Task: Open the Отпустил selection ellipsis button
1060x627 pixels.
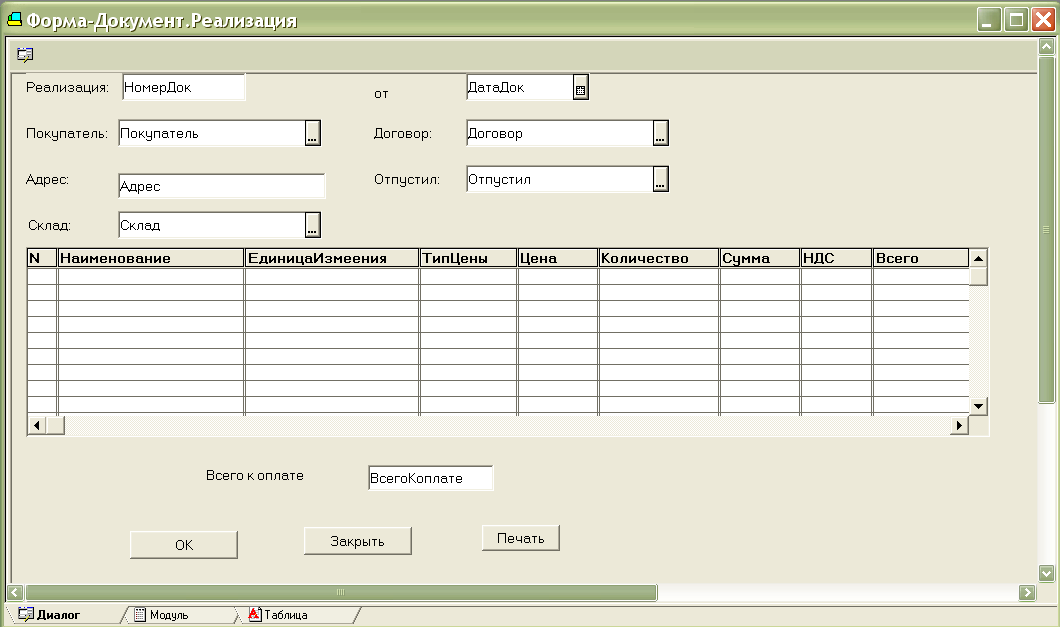Action: [660, 180]
